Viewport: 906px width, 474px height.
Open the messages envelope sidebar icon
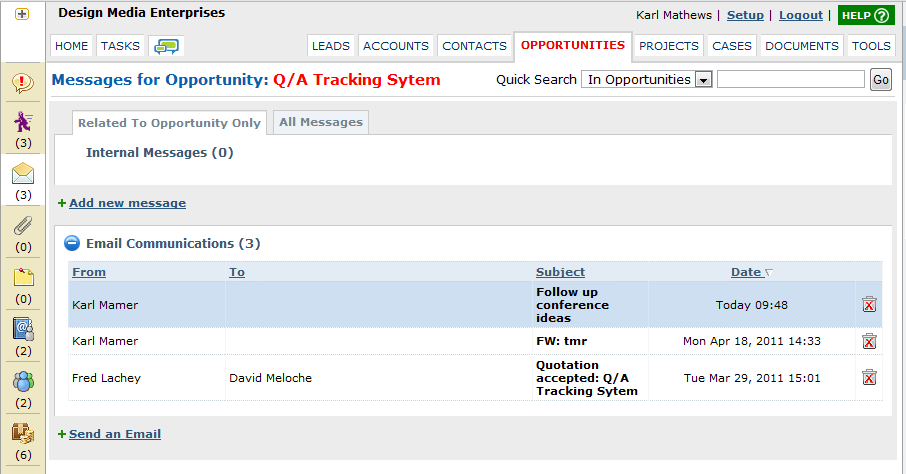(x=23, y=173)
